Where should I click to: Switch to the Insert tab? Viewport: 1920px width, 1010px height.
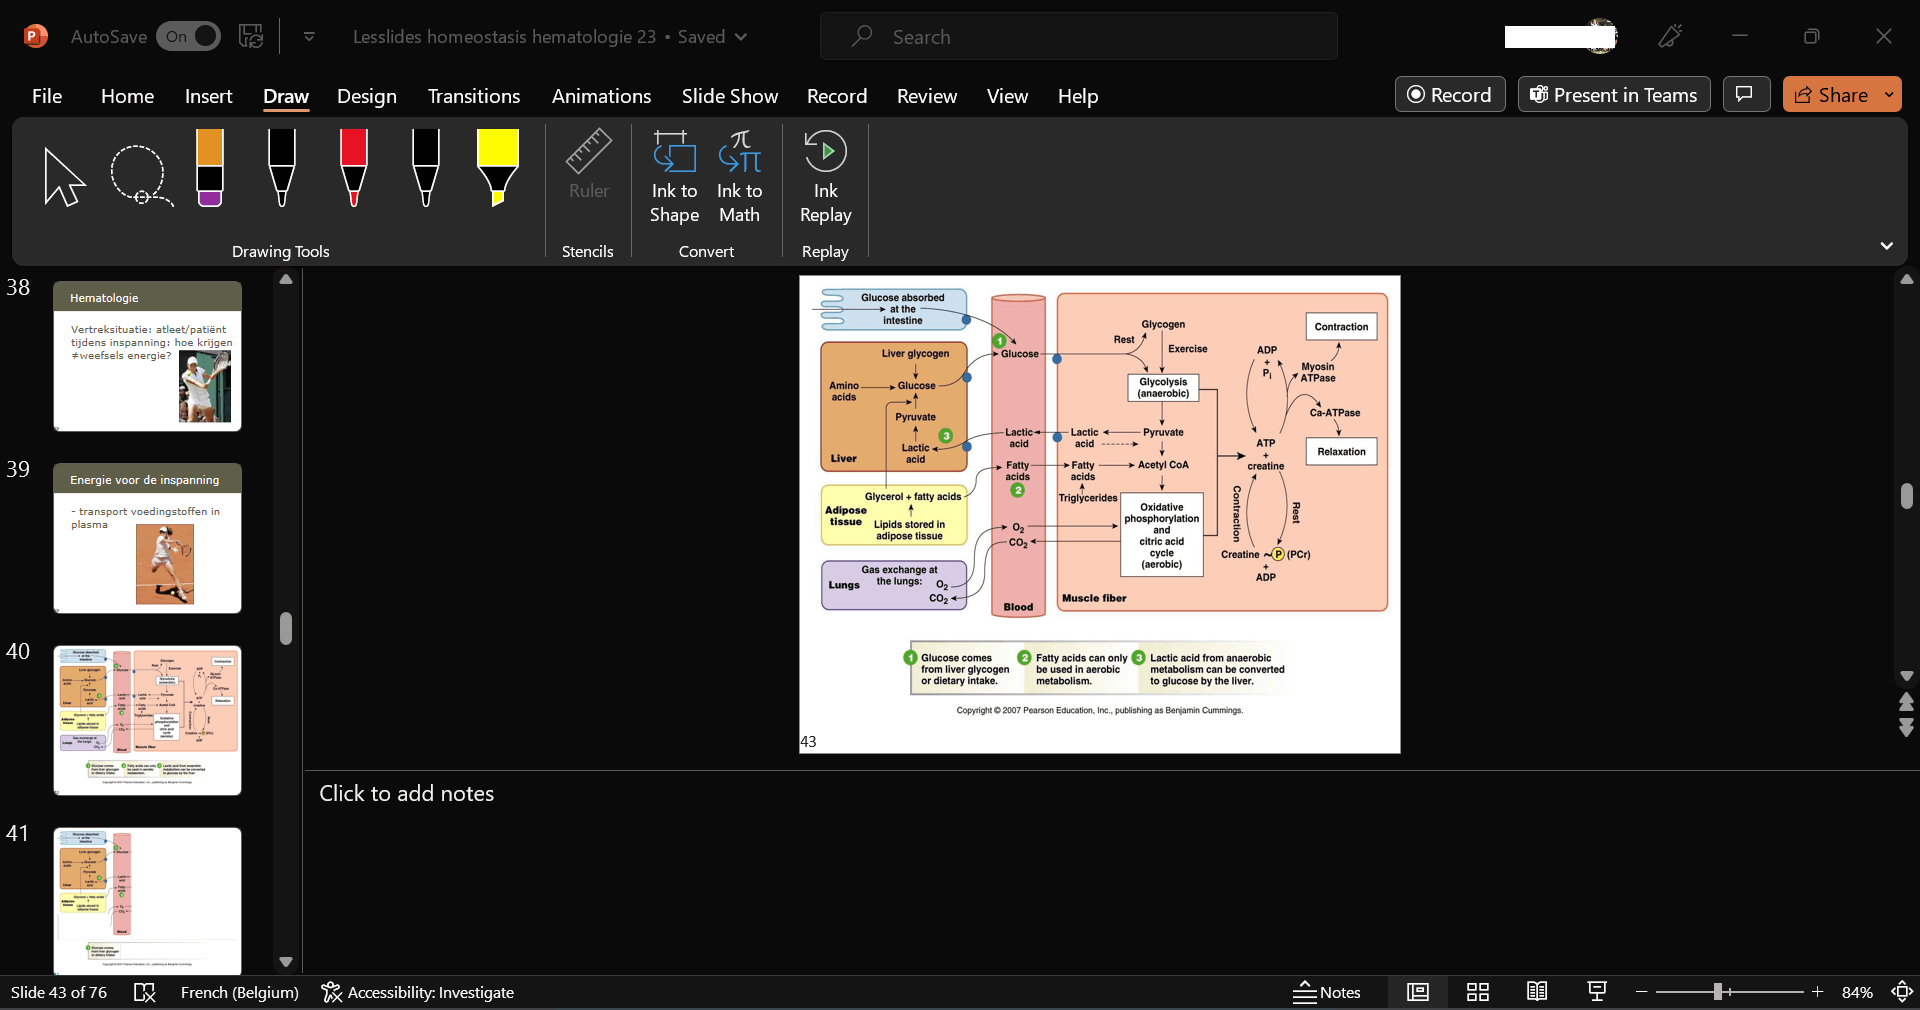pyautogui.click(x=208, y=96)
